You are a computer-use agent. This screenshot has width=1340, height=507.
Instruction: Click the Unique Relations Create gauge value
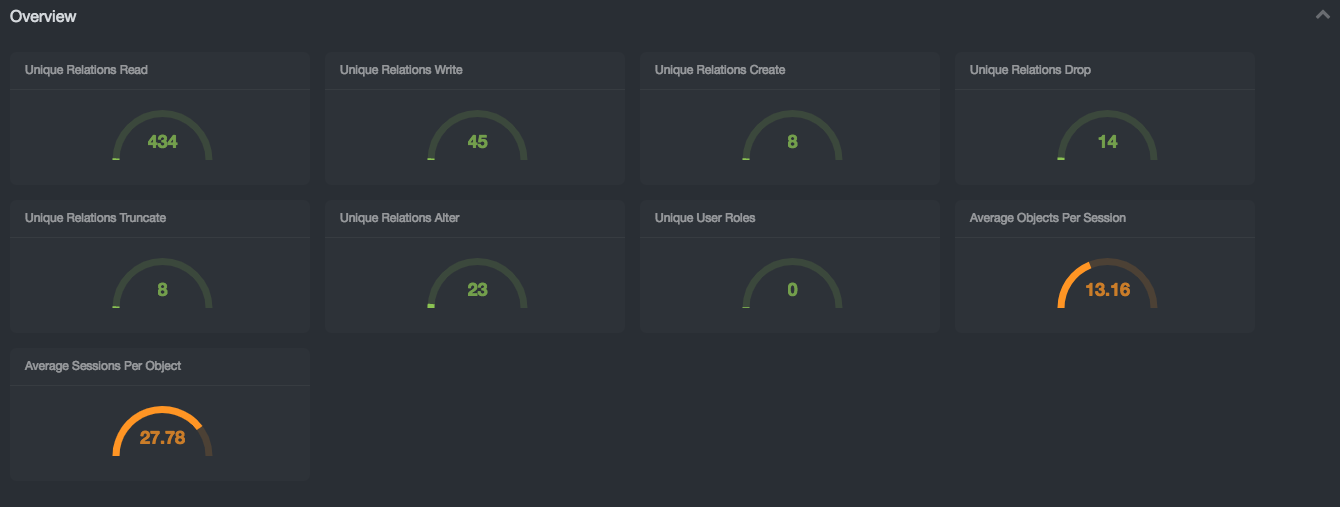(792, 141)
